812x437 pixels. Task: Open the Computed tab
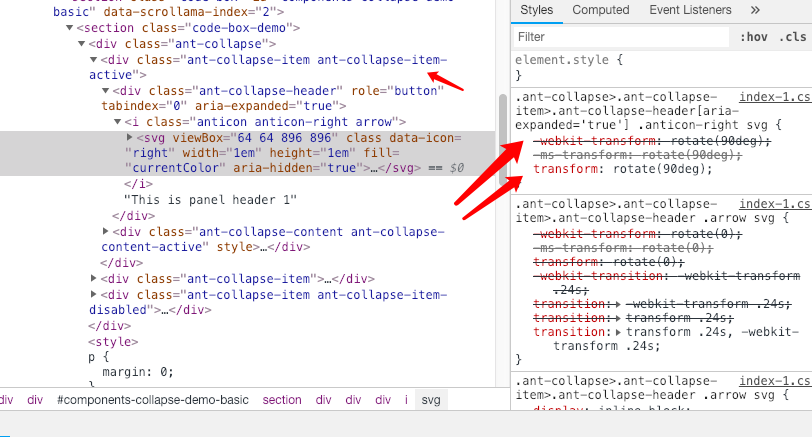(x=601, y=10)
